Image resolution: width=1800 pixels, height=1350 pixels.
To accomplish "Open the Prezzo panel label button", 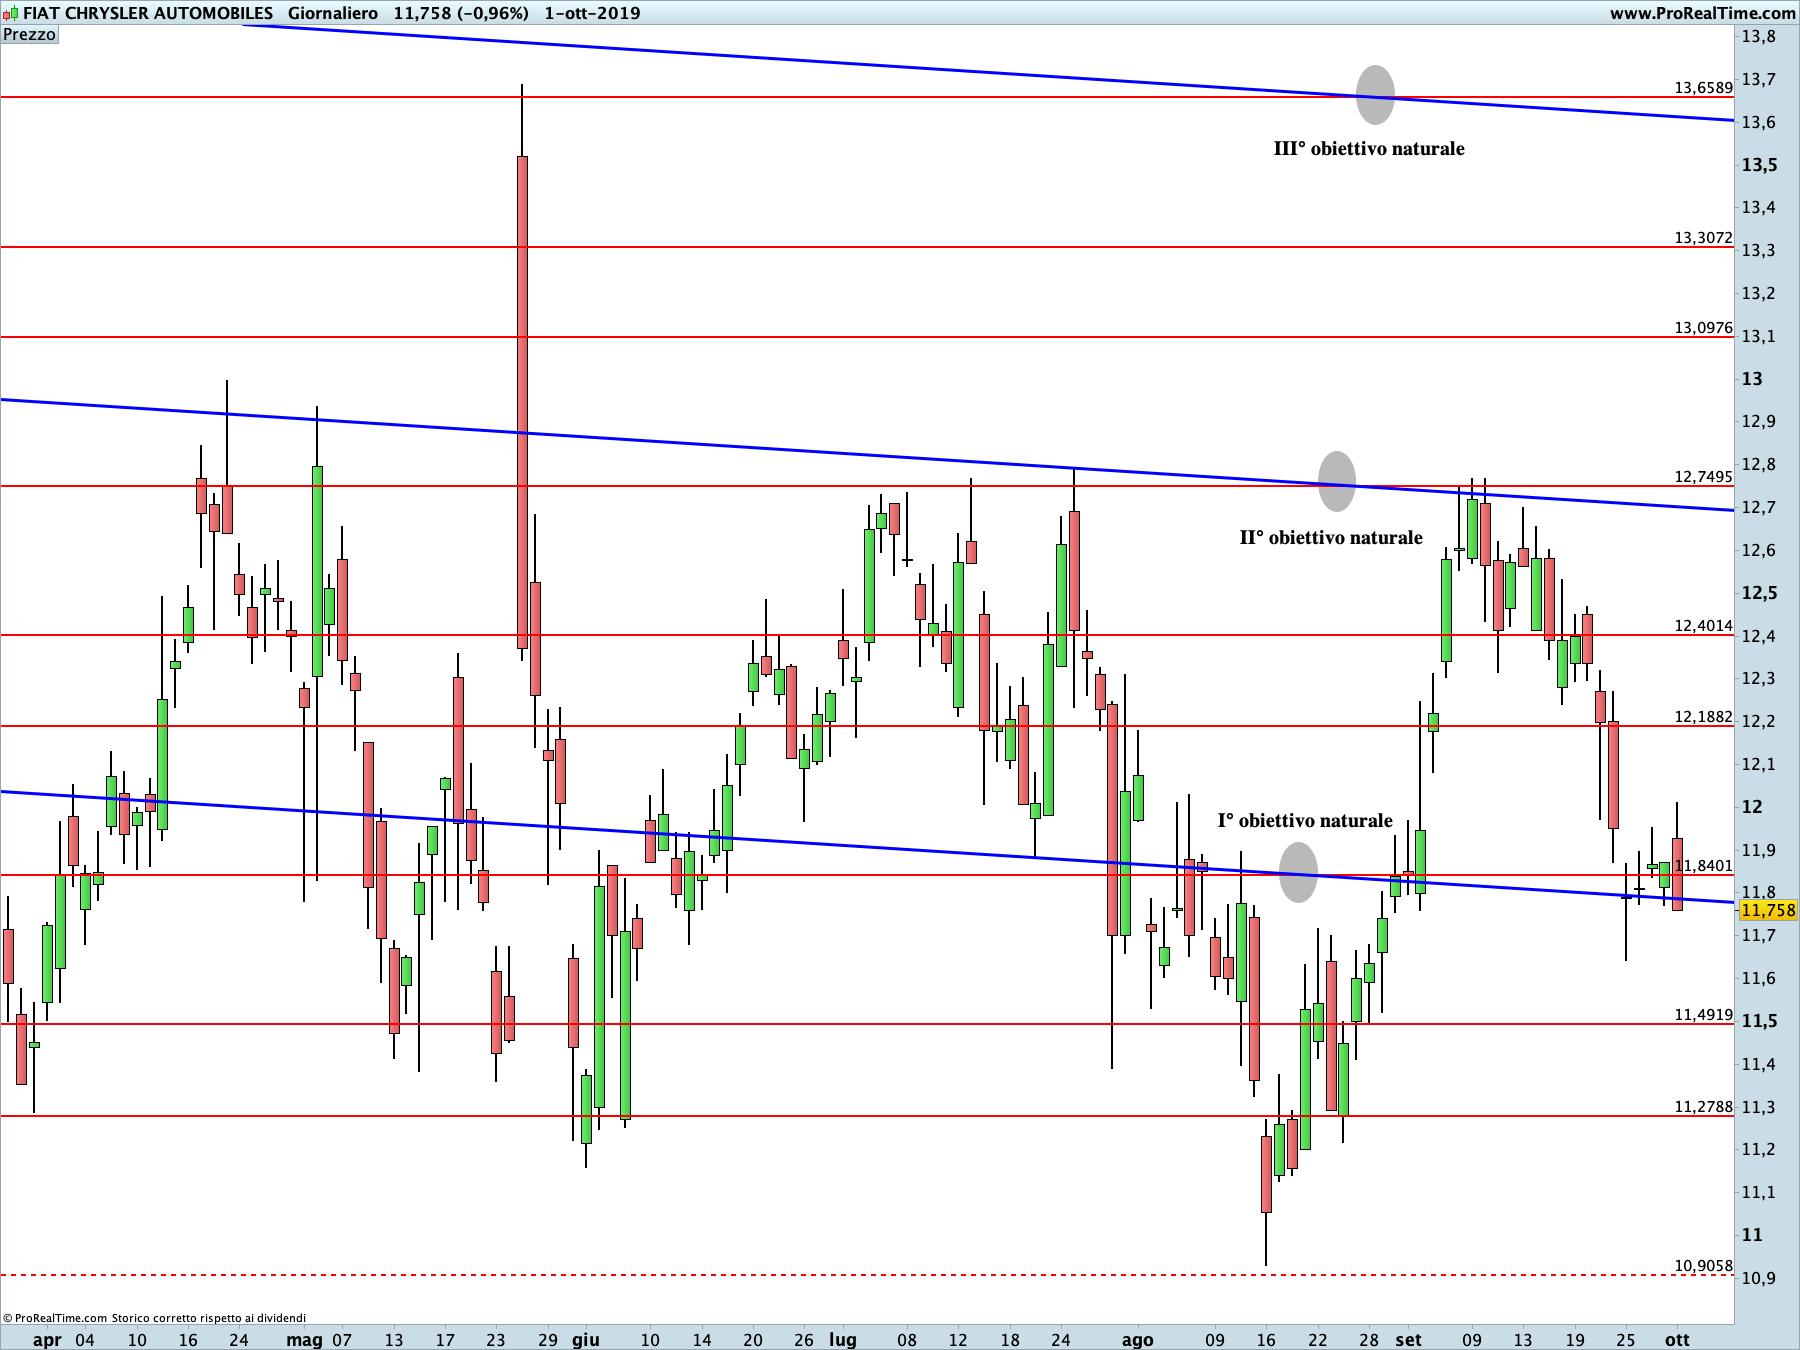I will pos(29,34).
